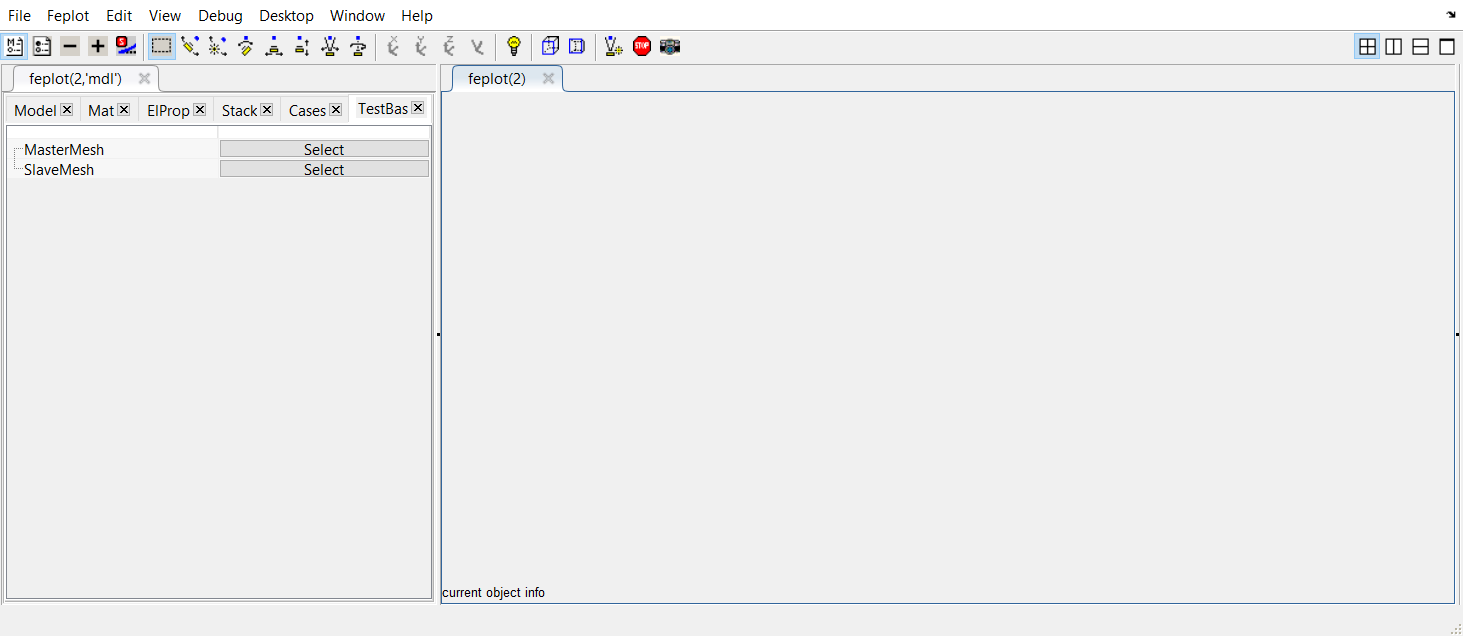Activate the dashed rectangle selection tool
This screenshot has width=1463, height=636.
click(161, 46)
